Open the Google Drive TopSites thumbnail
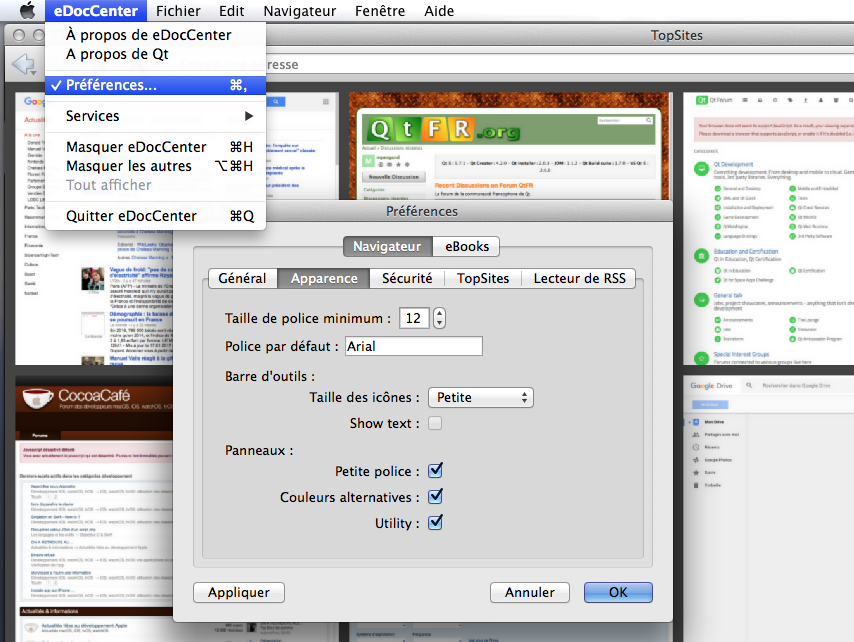Screen dimensions: 854x642 pyautogui.click(x=768, y=509)
